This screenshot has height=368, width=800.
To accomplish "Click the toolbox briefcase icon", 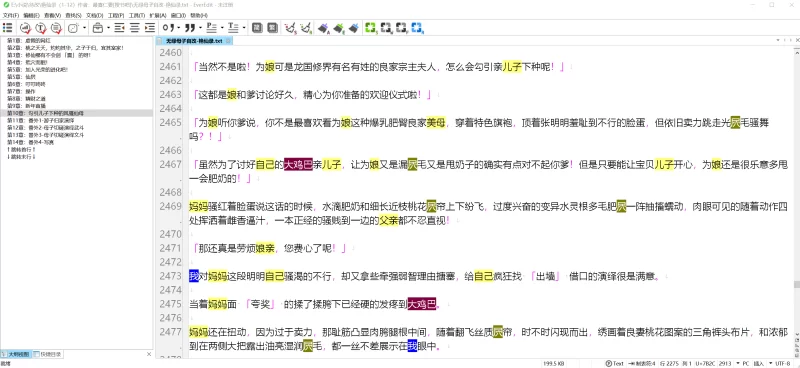I will point(98,28).
